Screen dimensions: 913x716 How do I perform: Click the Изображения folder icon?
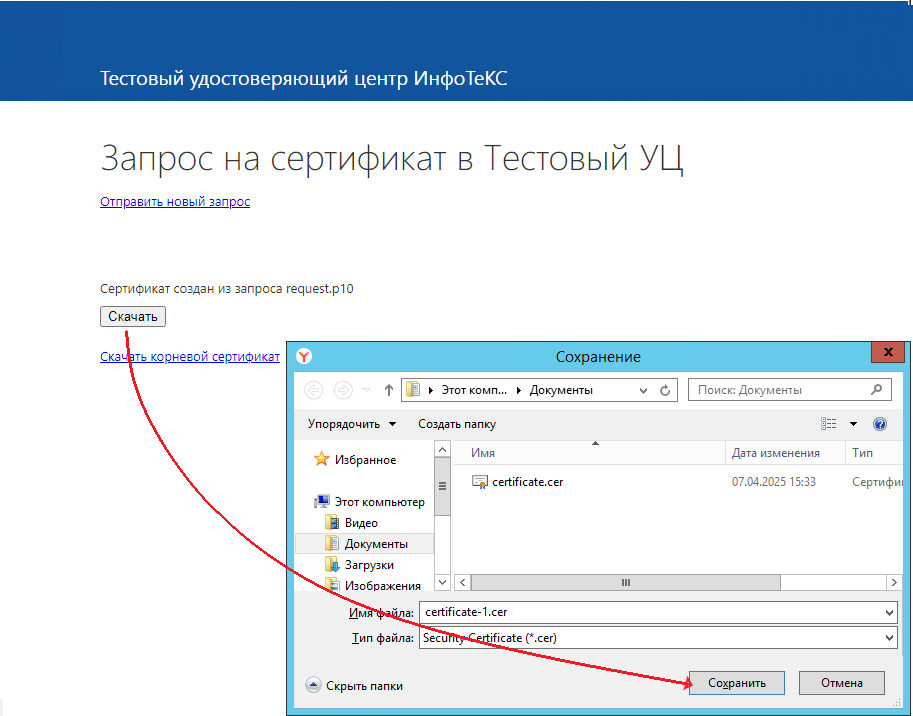[332, 584]
